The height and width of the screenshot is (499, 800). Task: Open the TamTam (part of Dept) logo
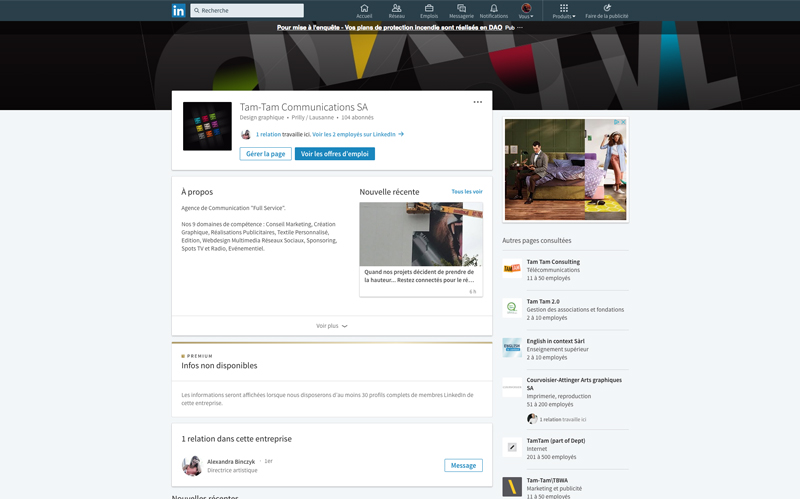[512, 447]
